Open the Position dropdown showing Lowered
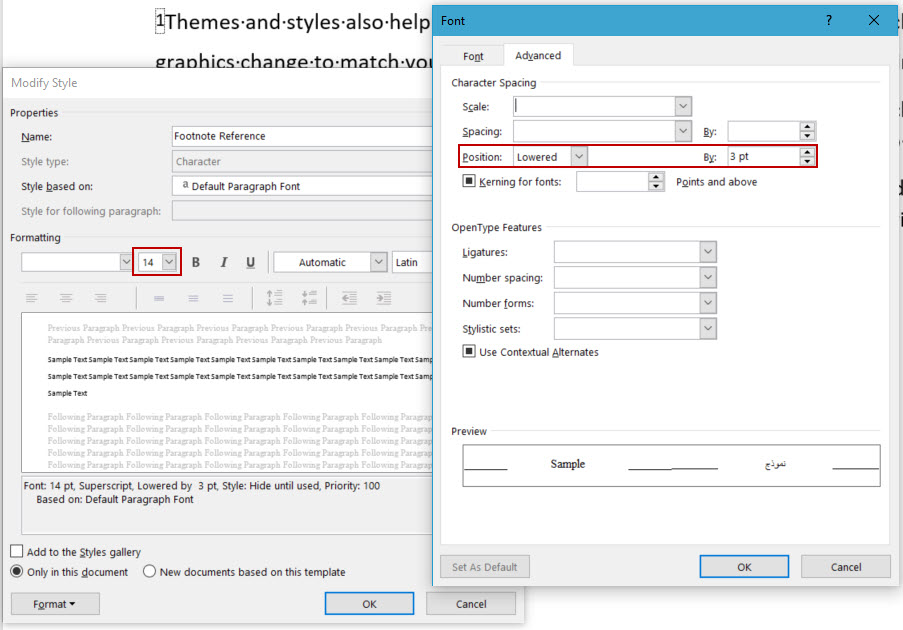Image resolution: width=903 pixels, height=630 pixels. pyautogui.click(x=579, y=157)
